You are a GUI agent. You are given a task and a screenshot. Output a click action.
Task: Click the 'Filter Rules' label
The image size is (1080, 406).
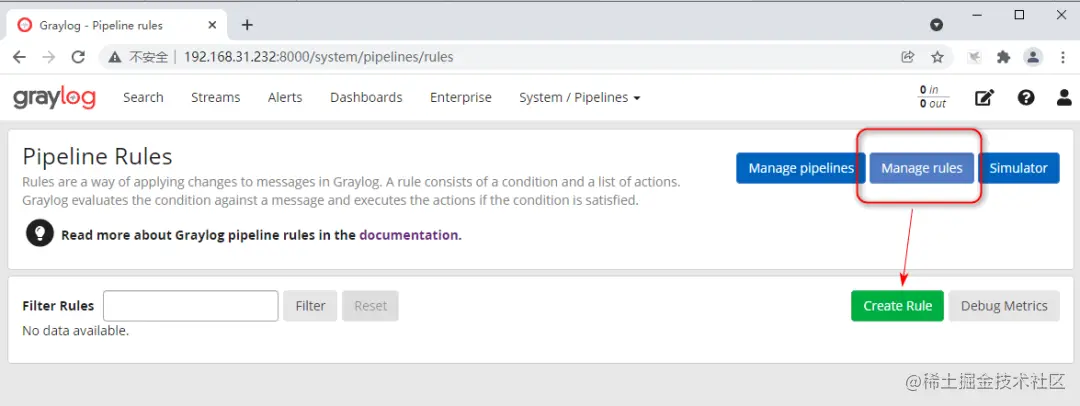[59, 306]
